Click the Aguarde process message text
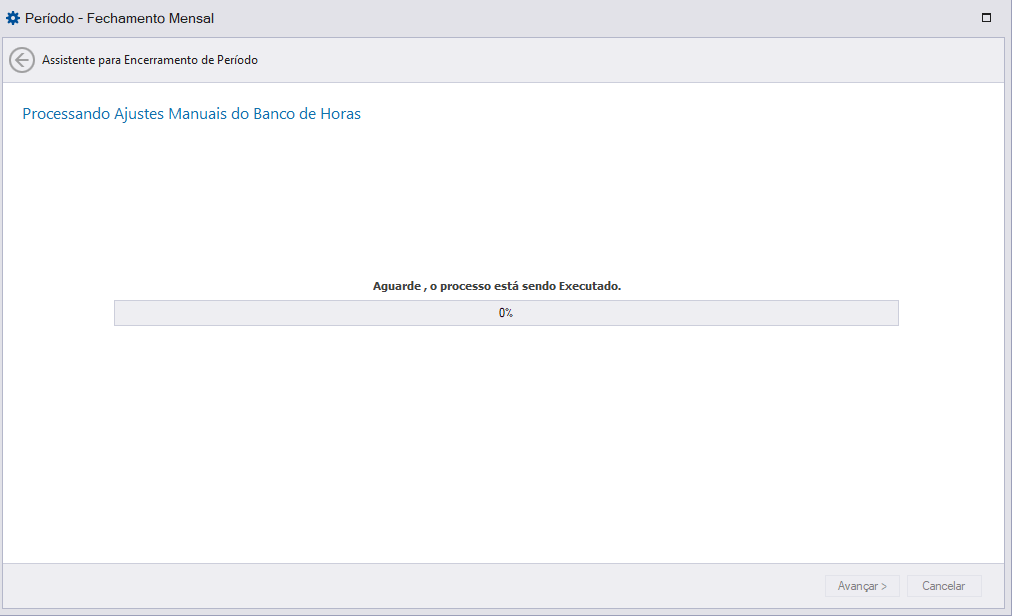Viewport: 1012px width, 616px height. (497, 285)
